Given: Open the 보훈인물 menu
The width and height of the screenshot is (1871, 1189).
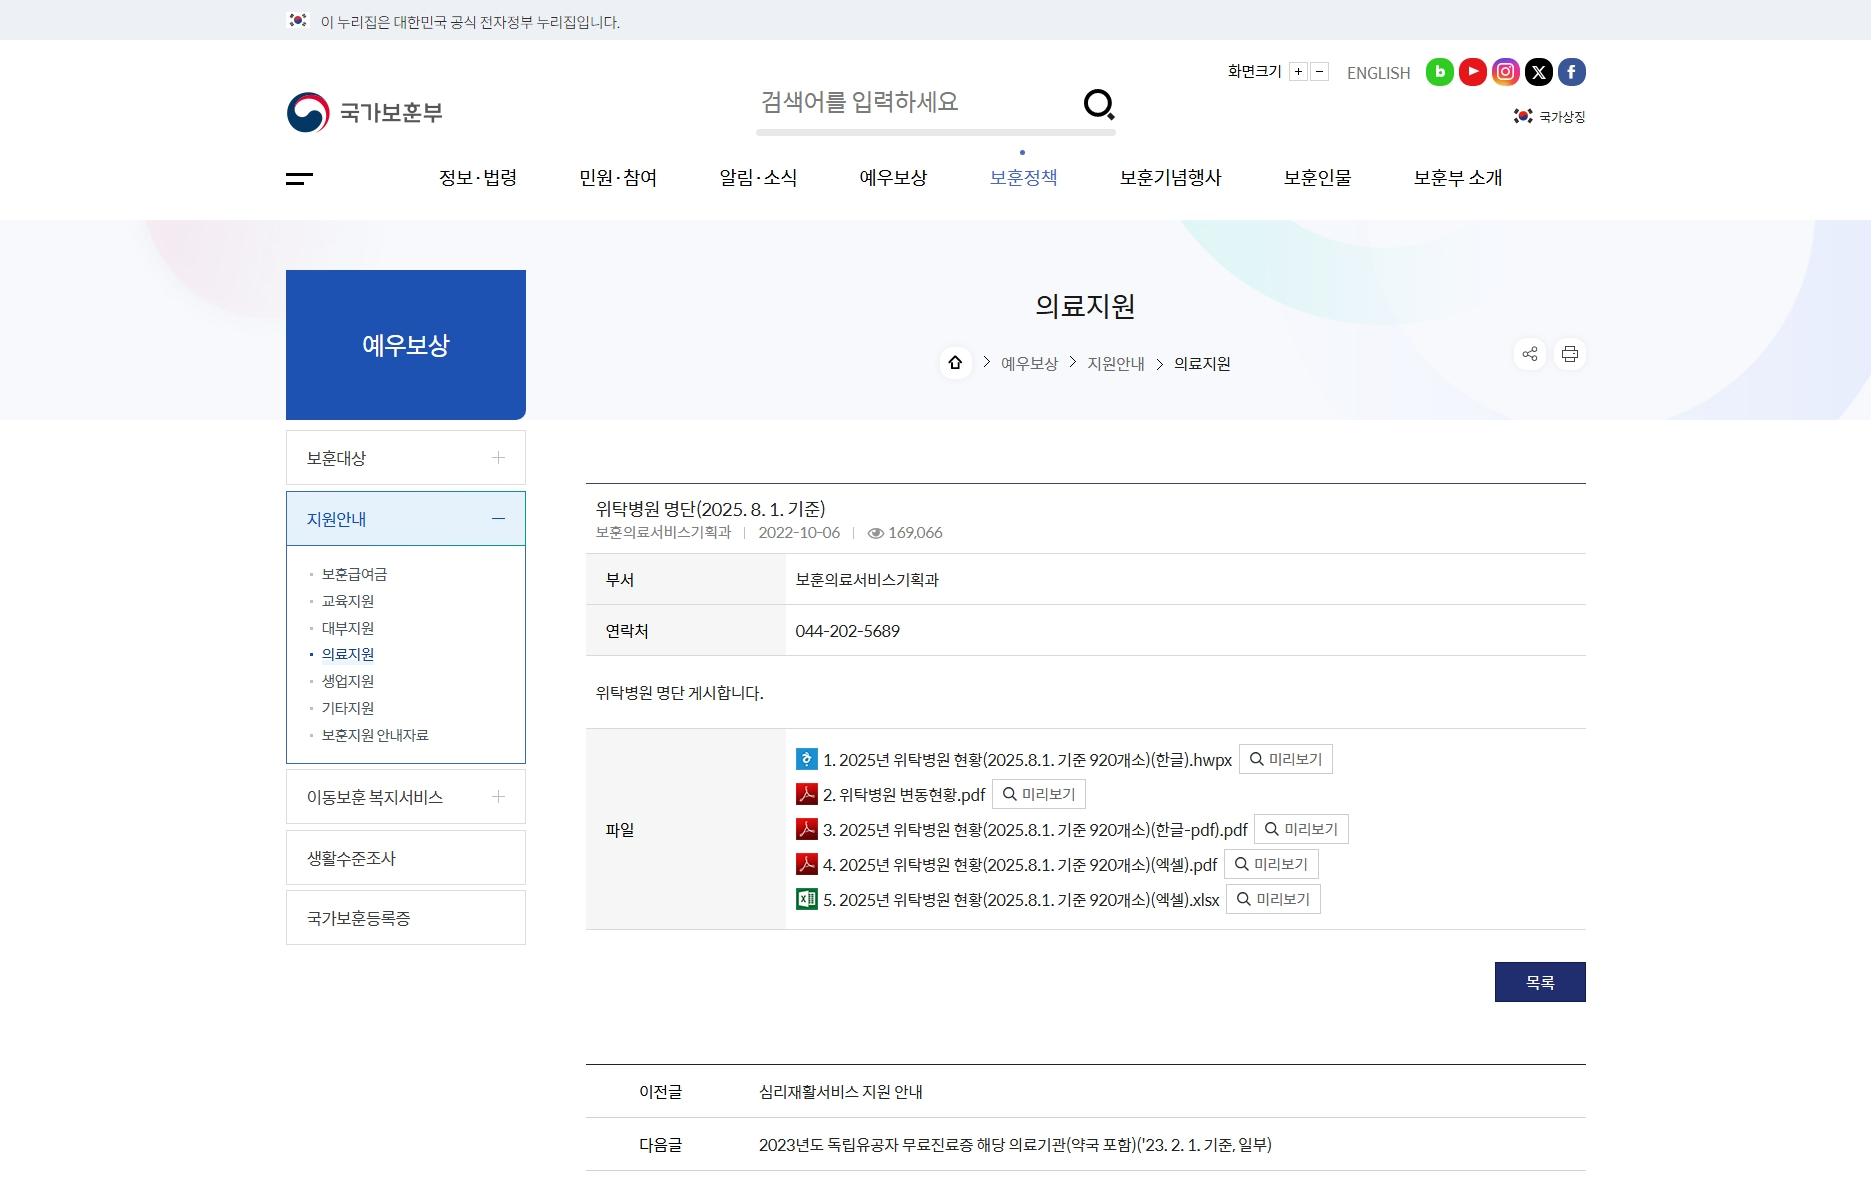Looking at the screenshot, I should [x=1317, y=178].
